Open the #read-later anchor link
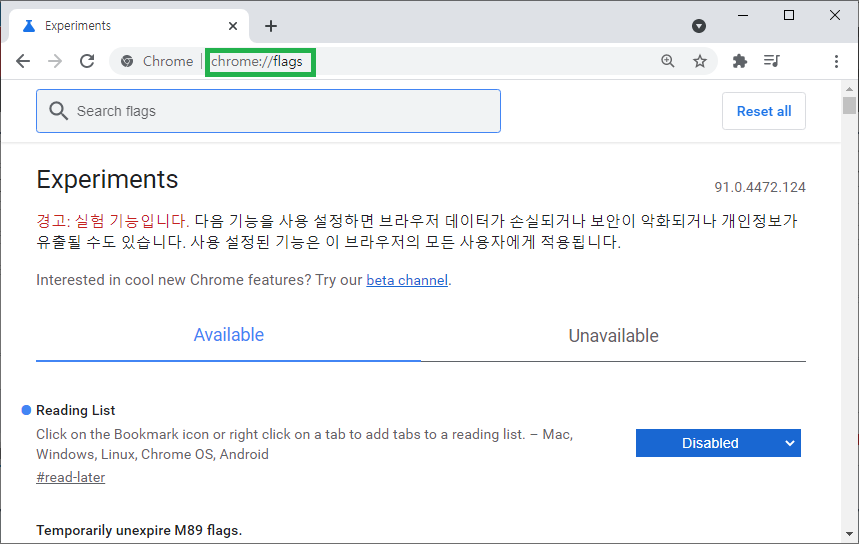This screenshot has width=859, height=544. [71, 477]
